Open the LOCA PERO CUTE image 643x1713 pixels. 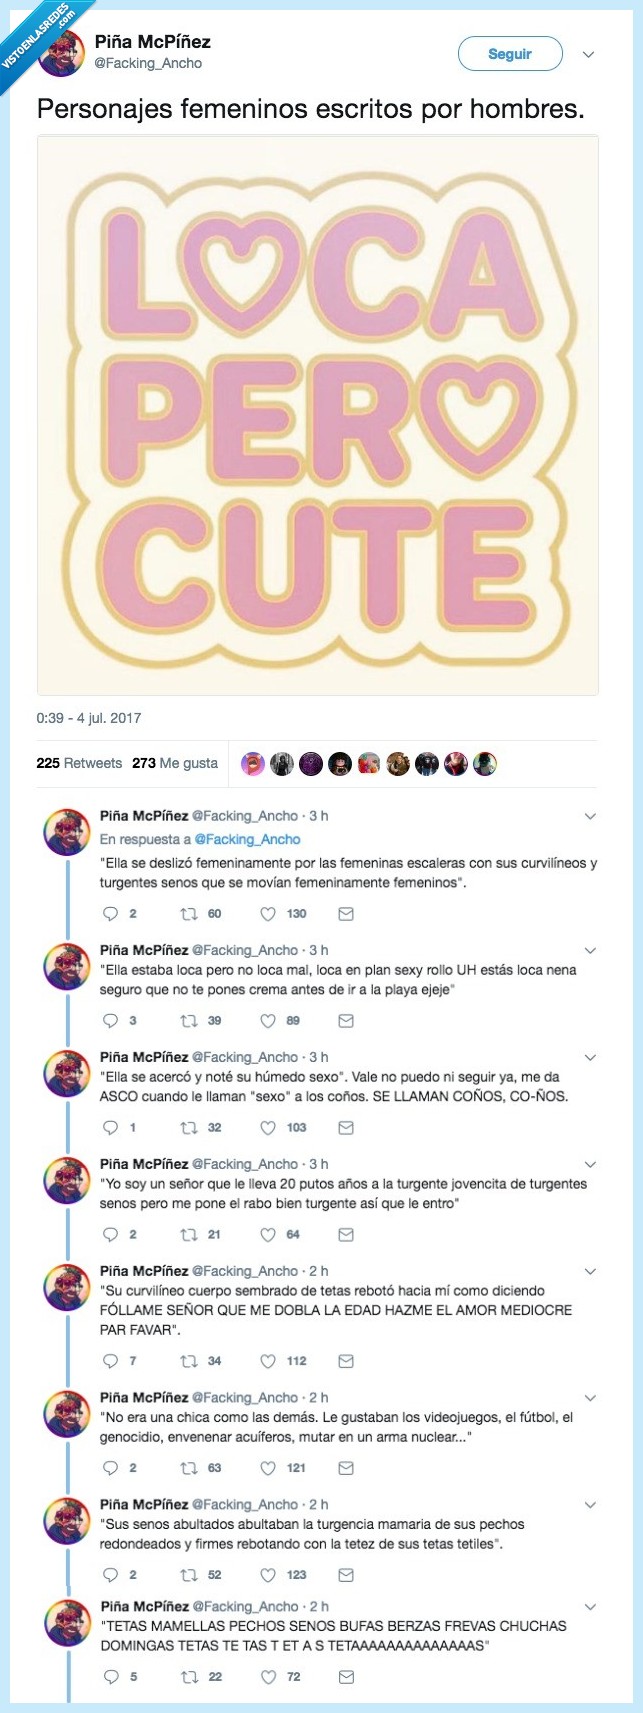318,415
